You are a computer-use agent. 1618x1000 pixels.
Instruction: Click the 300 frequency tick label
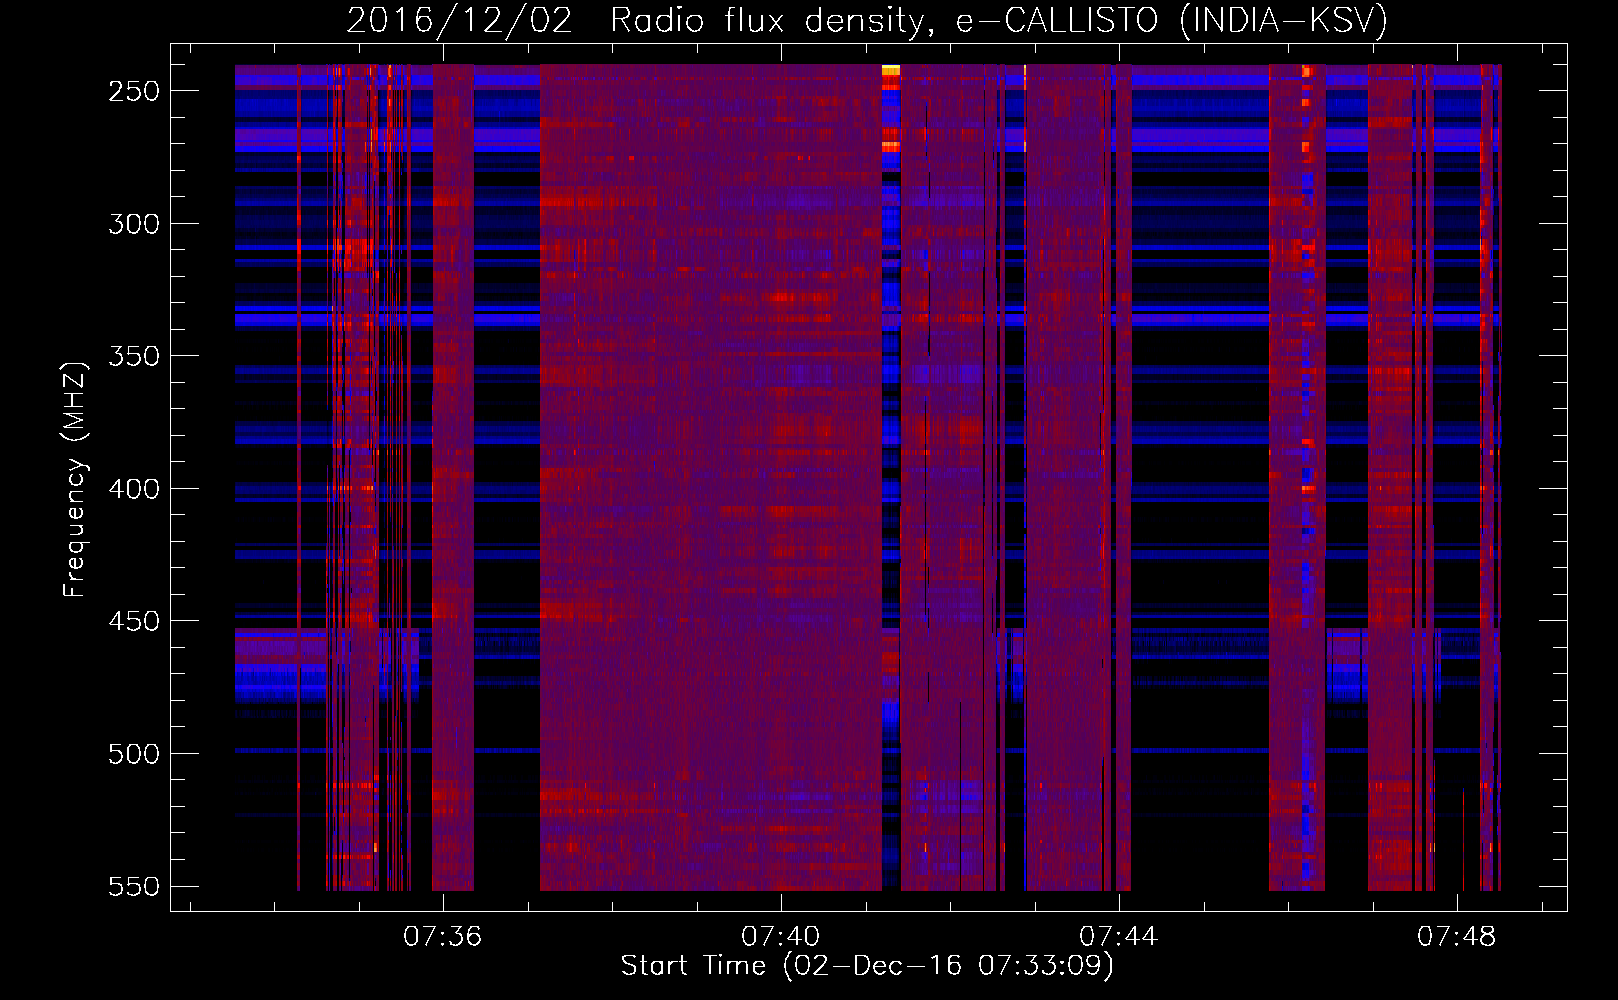click(134, 224)
